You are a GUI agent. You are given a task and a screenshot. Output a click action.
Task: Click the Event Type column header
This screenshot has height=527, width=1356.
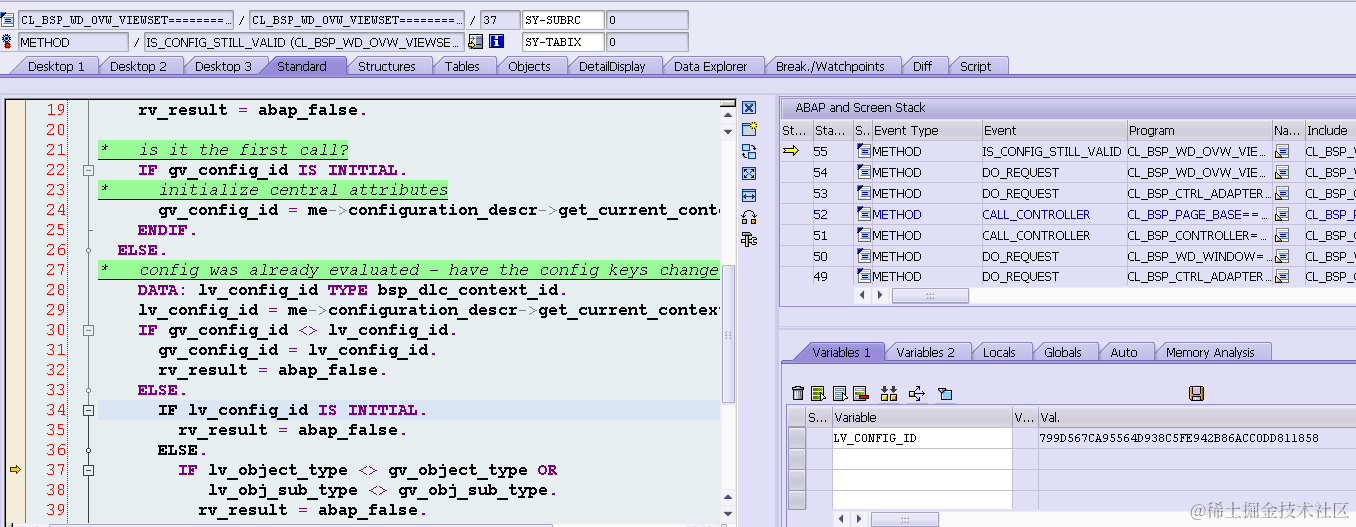926,130
